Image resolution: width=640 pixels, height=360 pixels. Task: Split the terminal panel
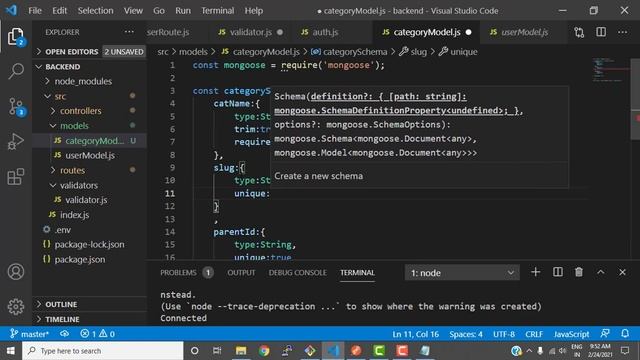click(x=558, y=272)
